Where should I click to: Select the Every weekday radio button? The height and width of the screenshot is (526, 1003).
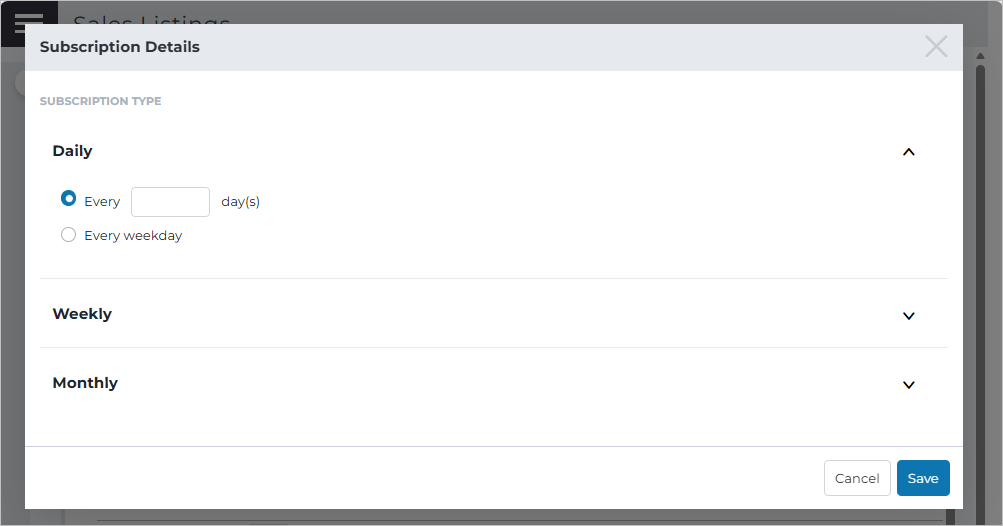[68, 235]
